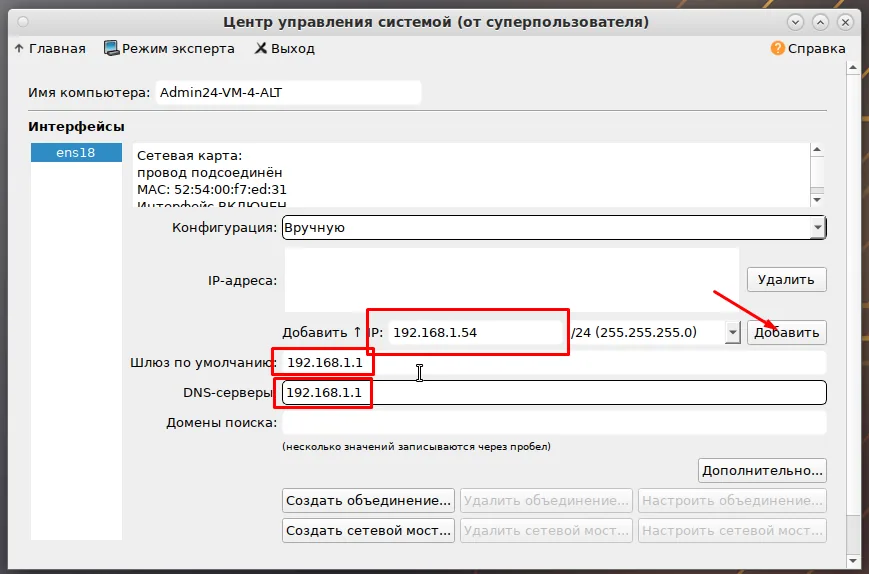Click the IP-адреса list box
The width and height of the screenshot is (869, 574).
[x=512, y=280]
